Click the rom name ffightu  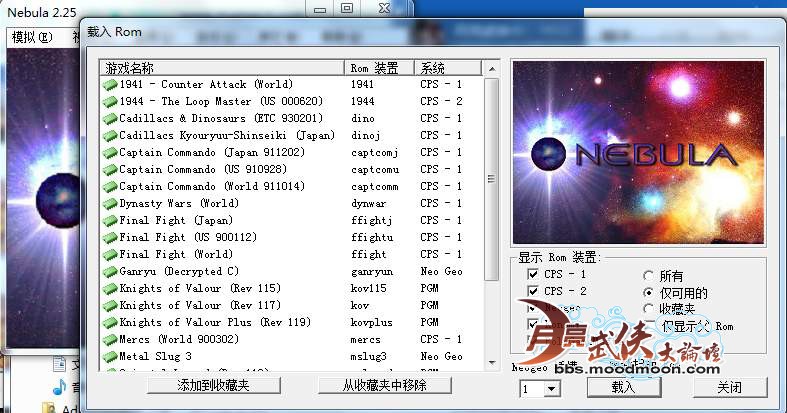(371, 237)
